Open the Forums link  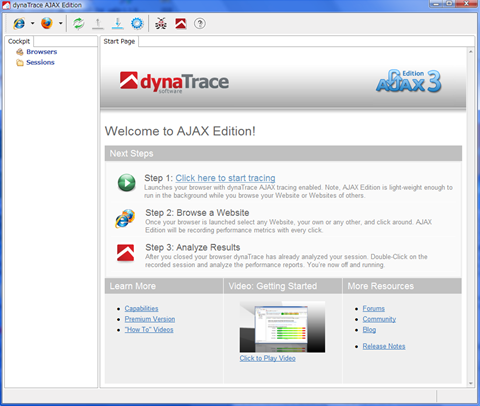[x=374, y=308]
